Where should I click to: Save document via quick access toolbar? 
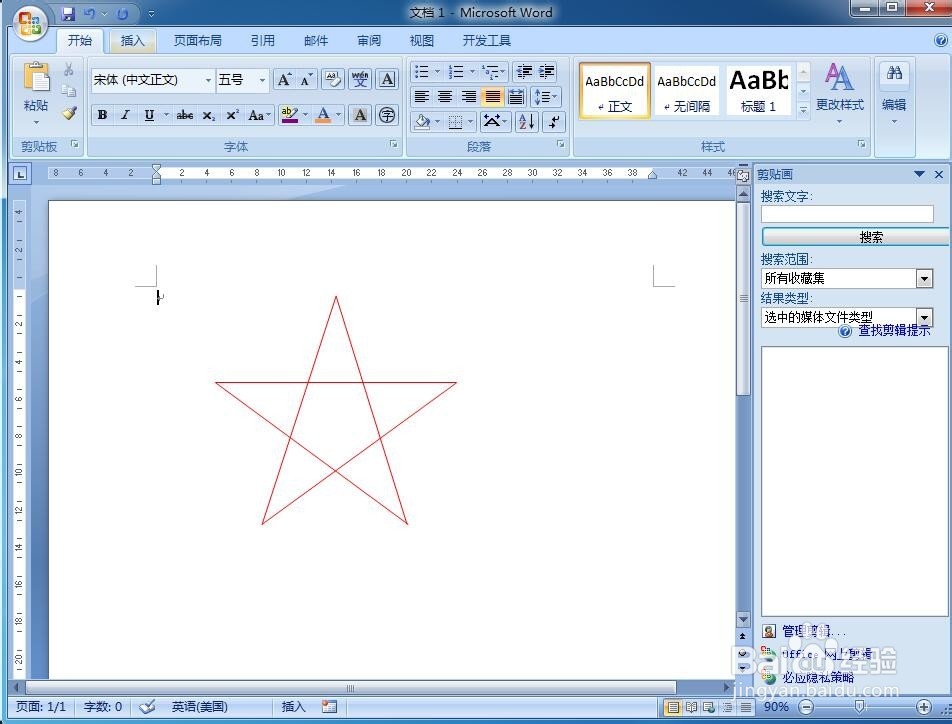68,13
